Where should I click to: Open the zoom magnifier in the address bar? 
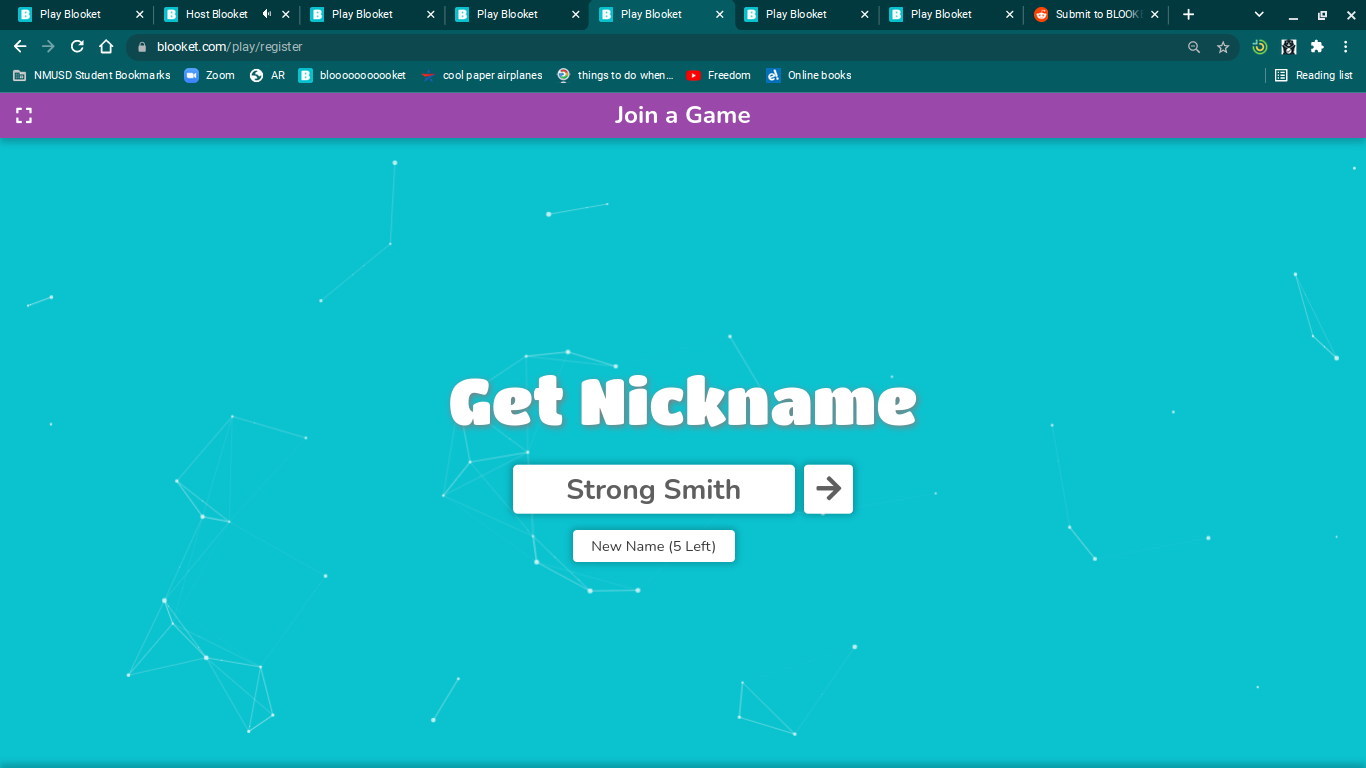(x=1194, y=46)
